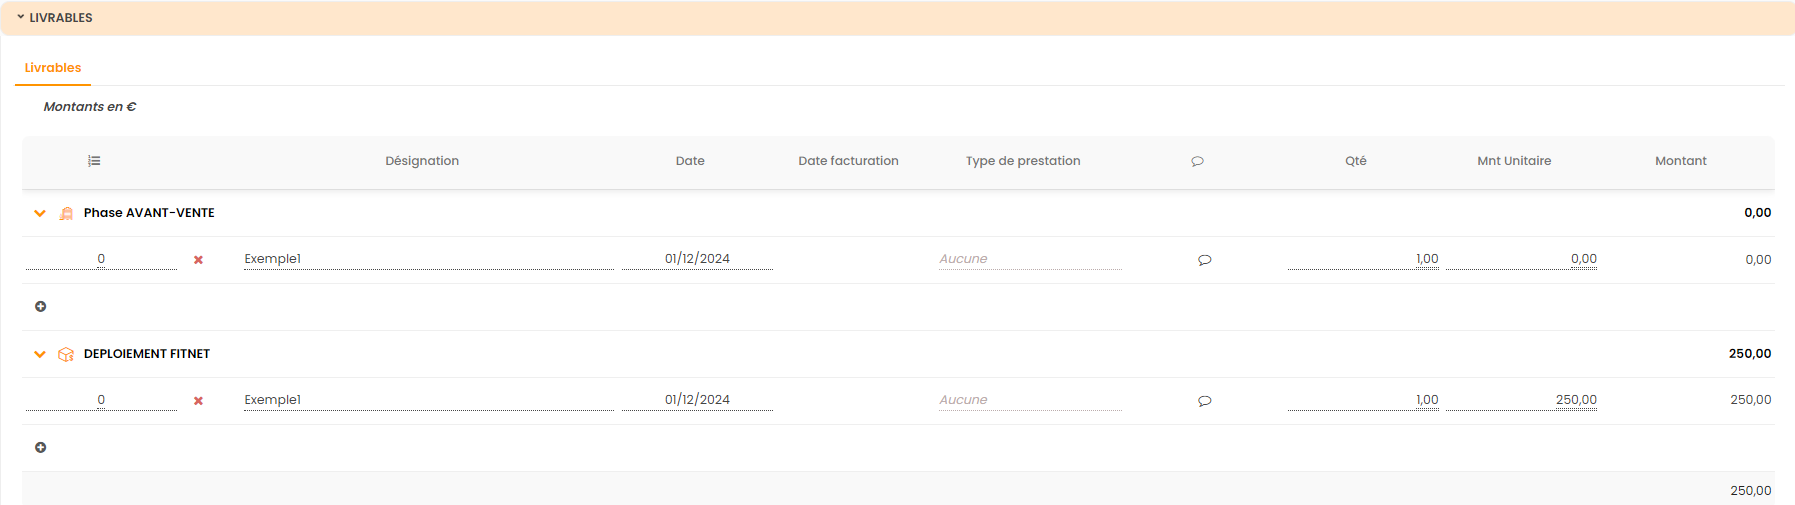Edit designation field in Phase AVANT-VENTE row

click(x=428, y=259)
